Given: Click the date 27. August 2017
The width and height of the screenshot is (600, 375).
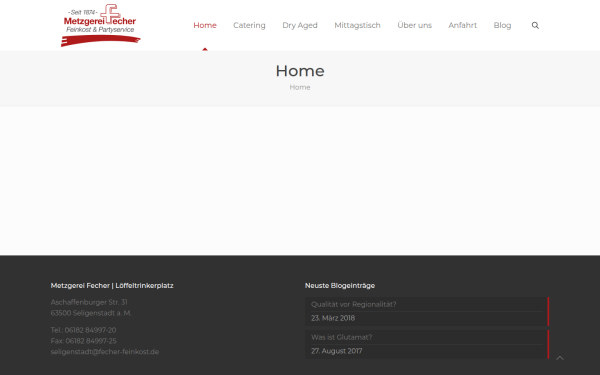Looking at the screenshot, I should tap(336, 351).
